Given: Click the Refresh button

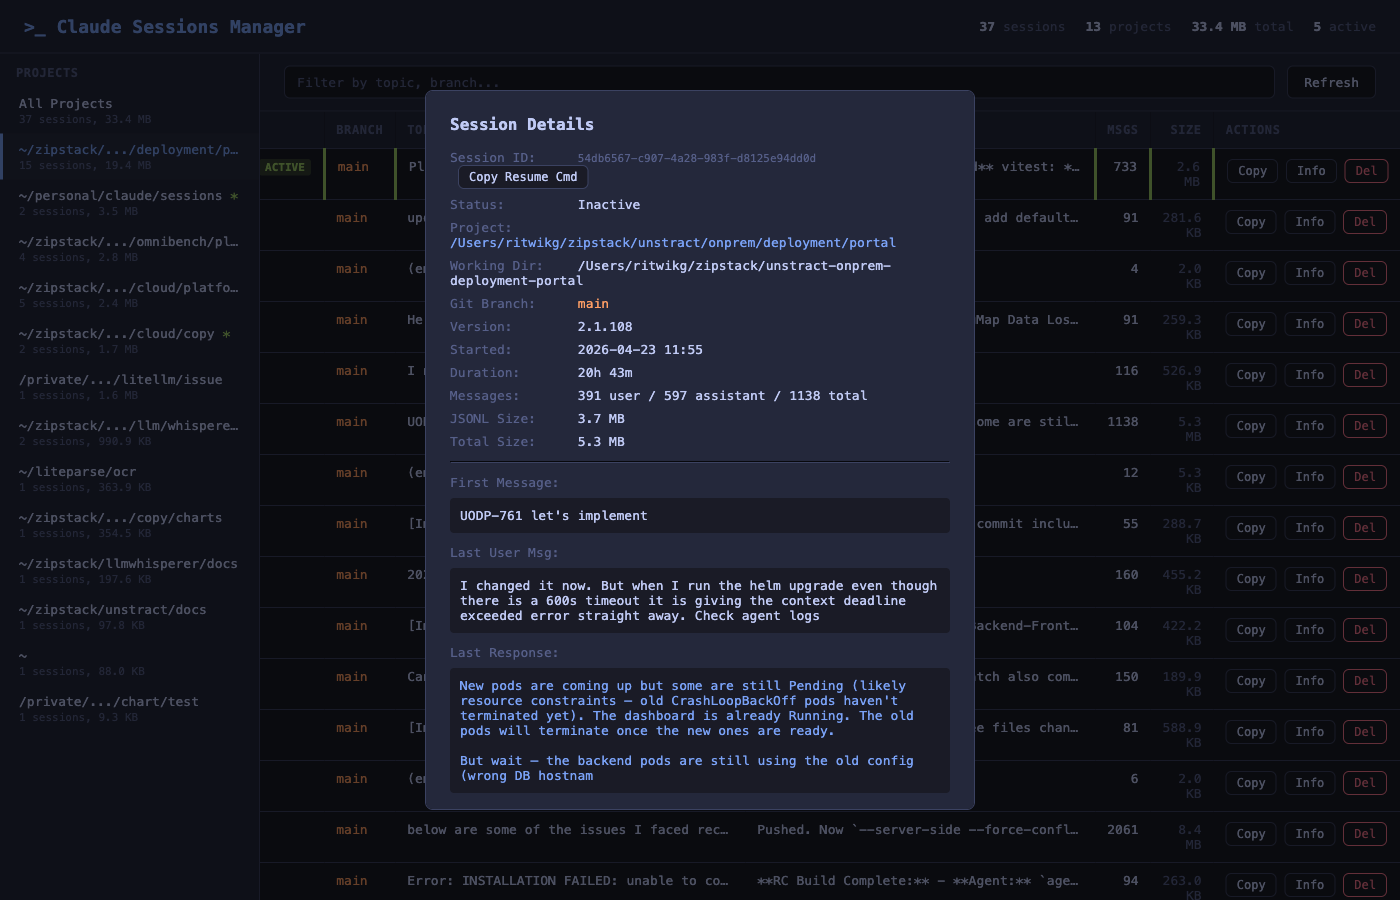Looking at the screenshot, I should tap(1330, 83).
